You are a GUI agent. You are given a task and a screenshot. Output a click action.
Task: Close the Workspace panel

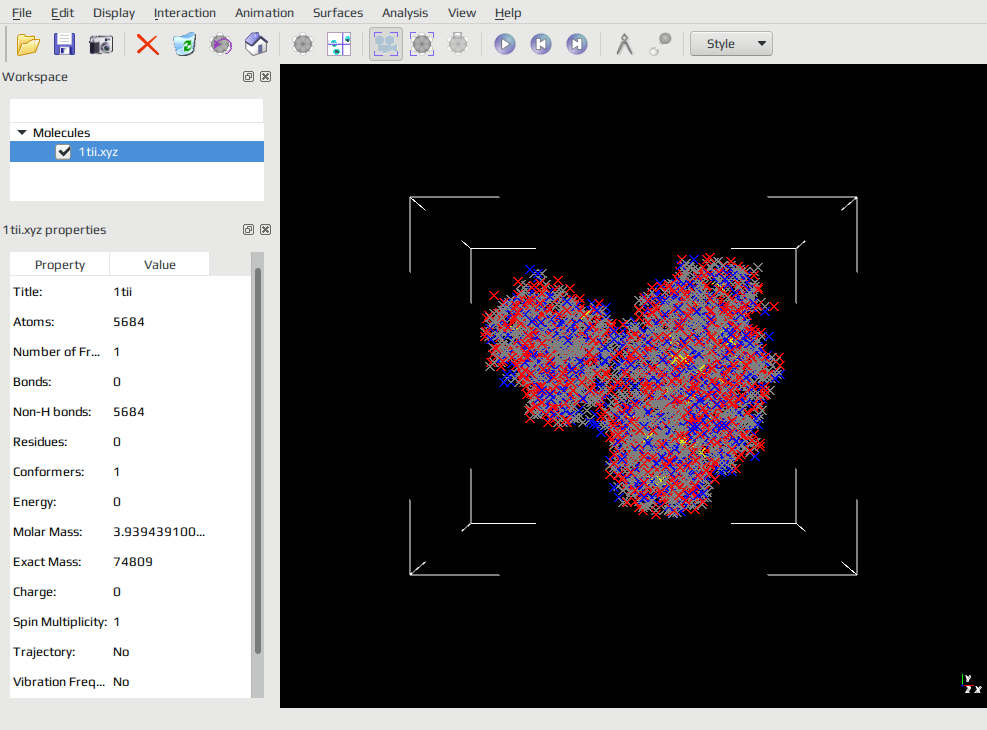coord(266,77)
